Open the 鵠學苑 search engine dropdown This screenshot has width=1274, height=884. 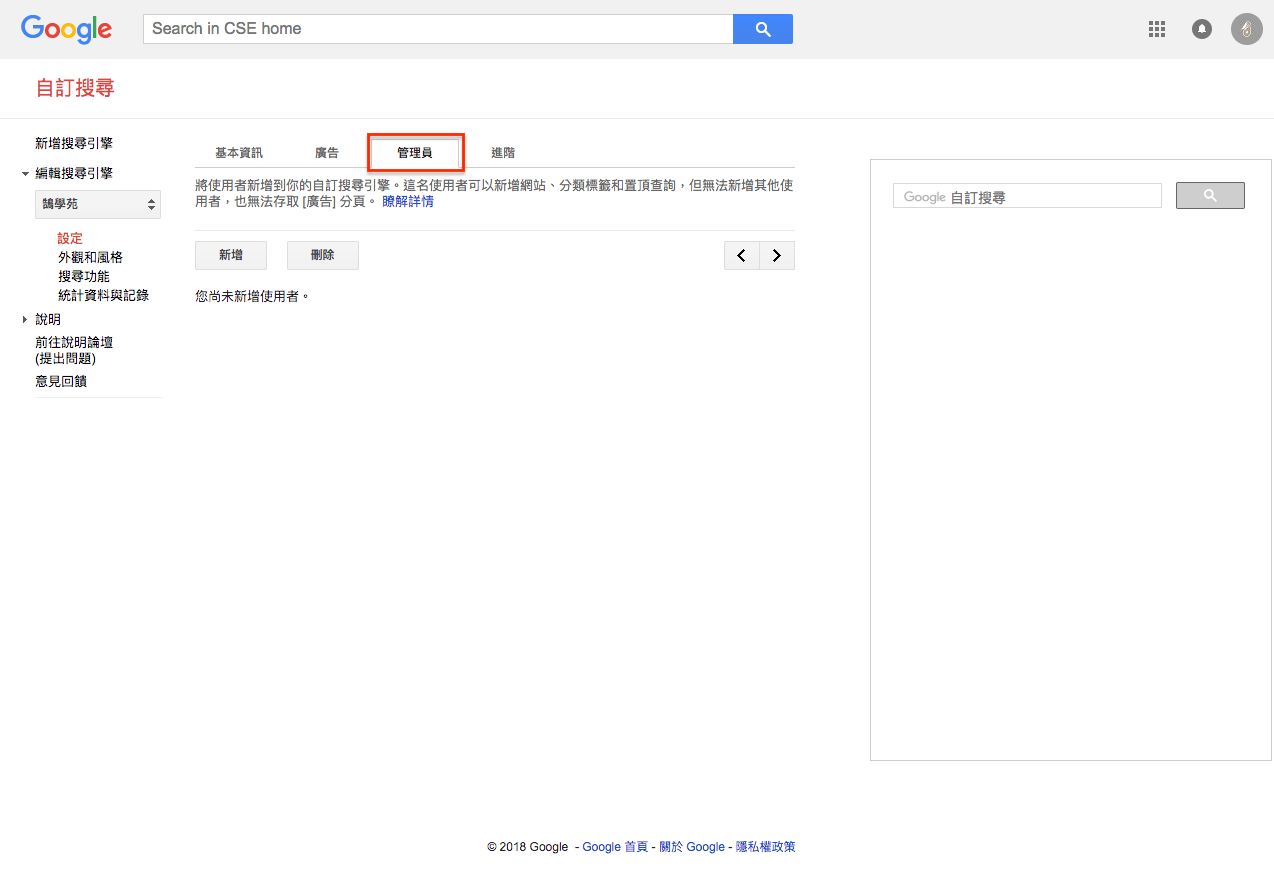97,204
